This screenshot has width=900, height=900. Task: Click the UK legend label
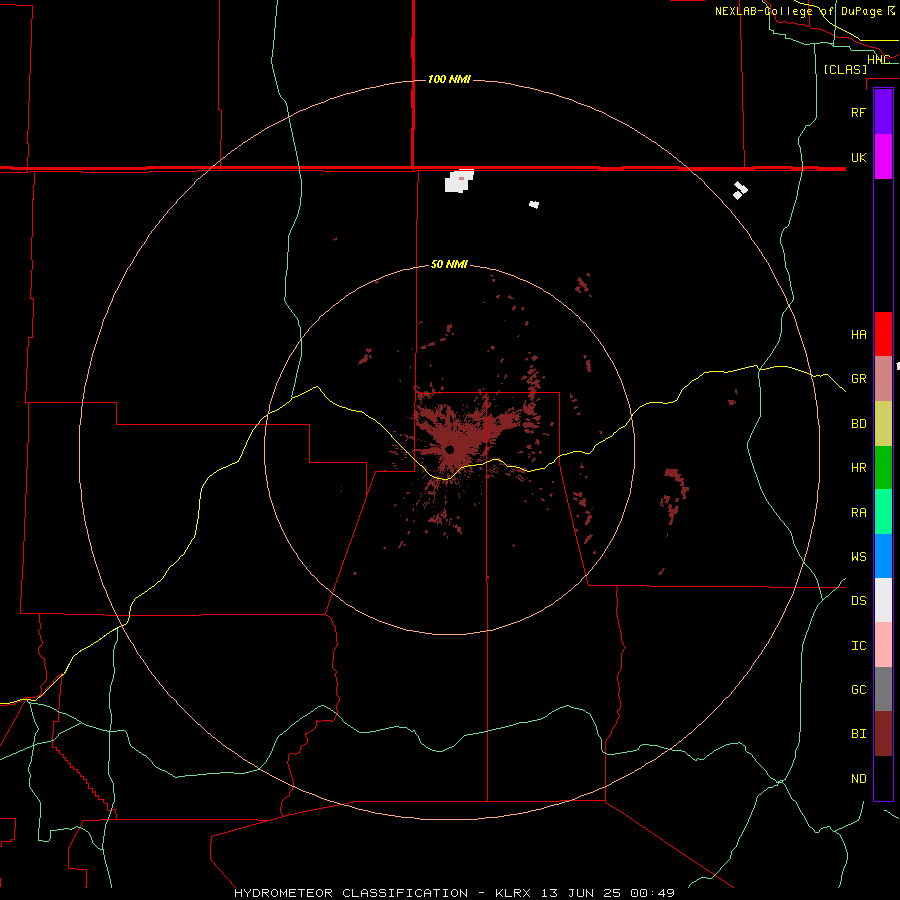(858, 157)
